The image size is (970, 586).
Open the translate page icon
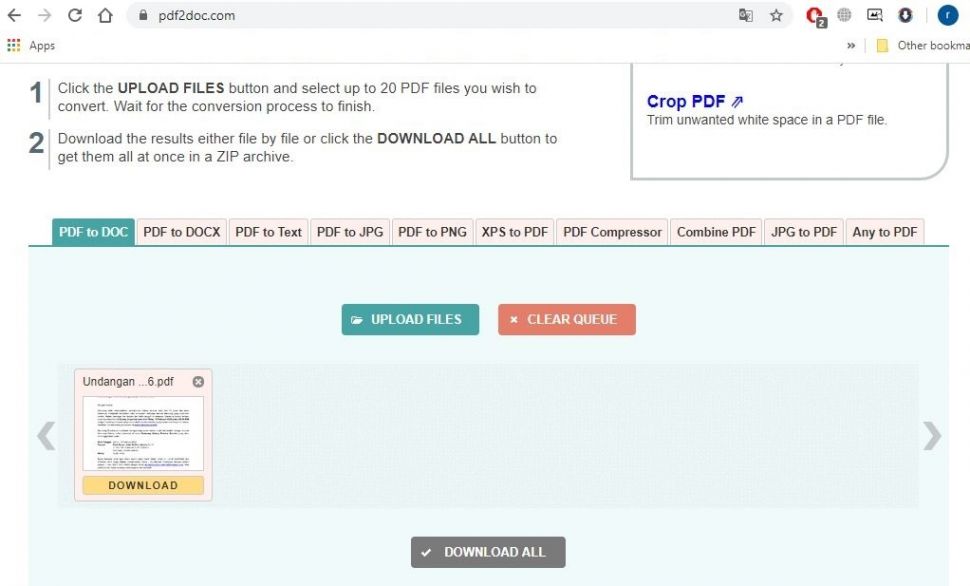point(745,15)
